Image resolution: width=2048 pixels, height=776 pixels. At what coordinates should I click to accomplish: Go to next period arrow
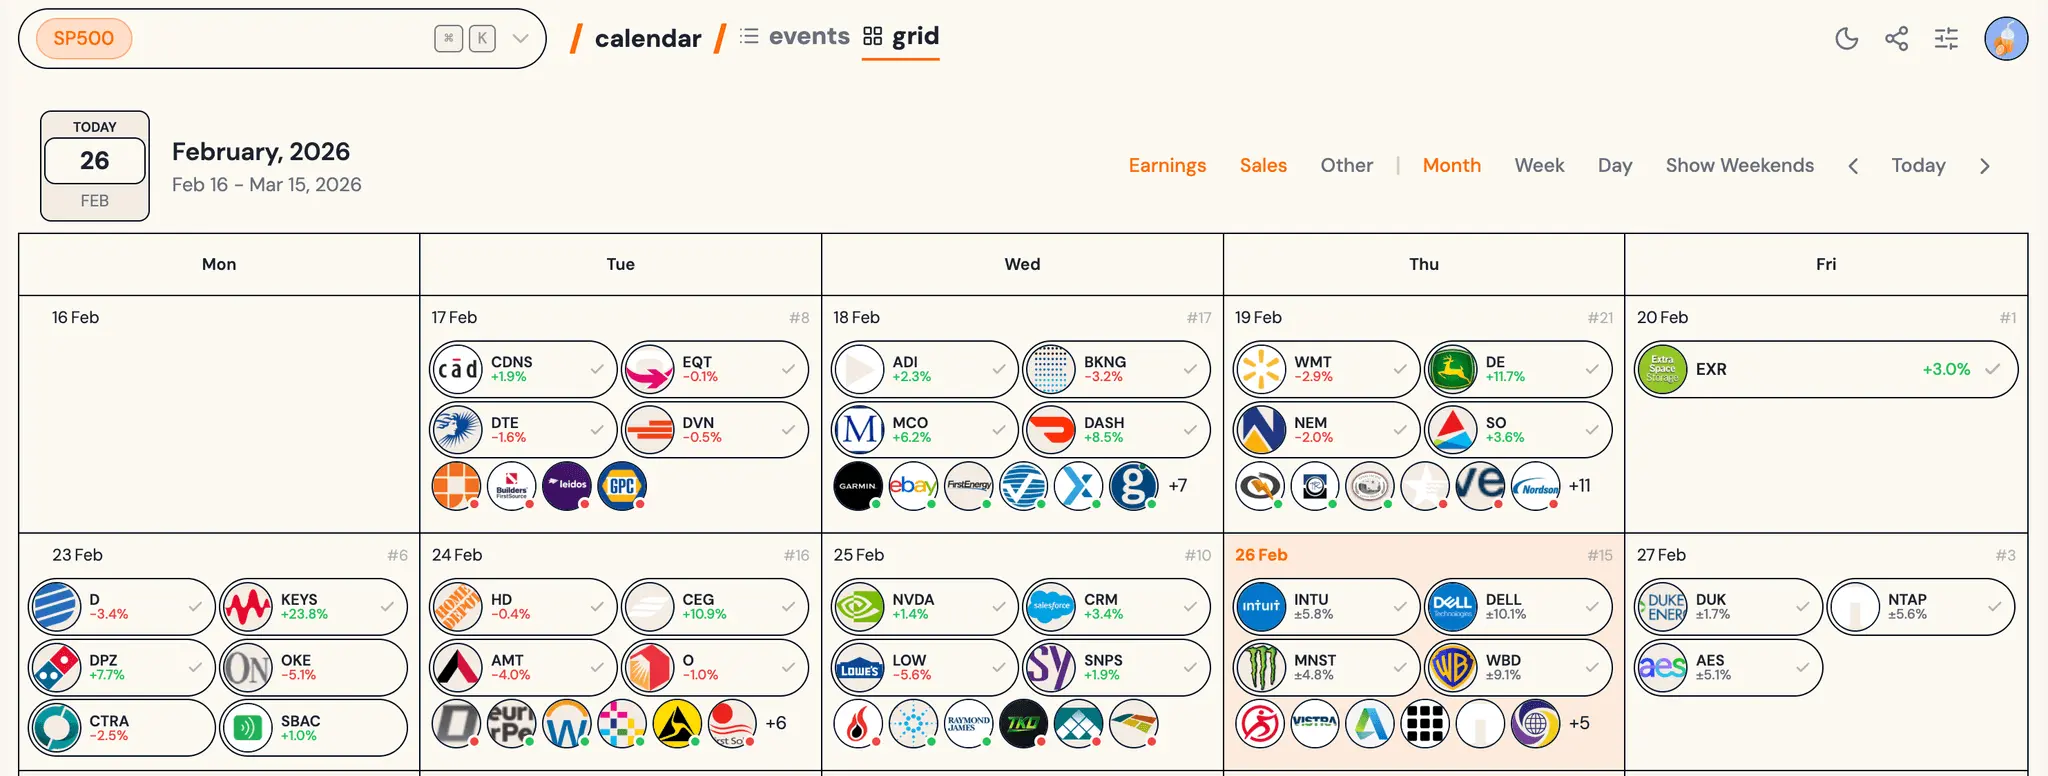tap(1985, 166)
